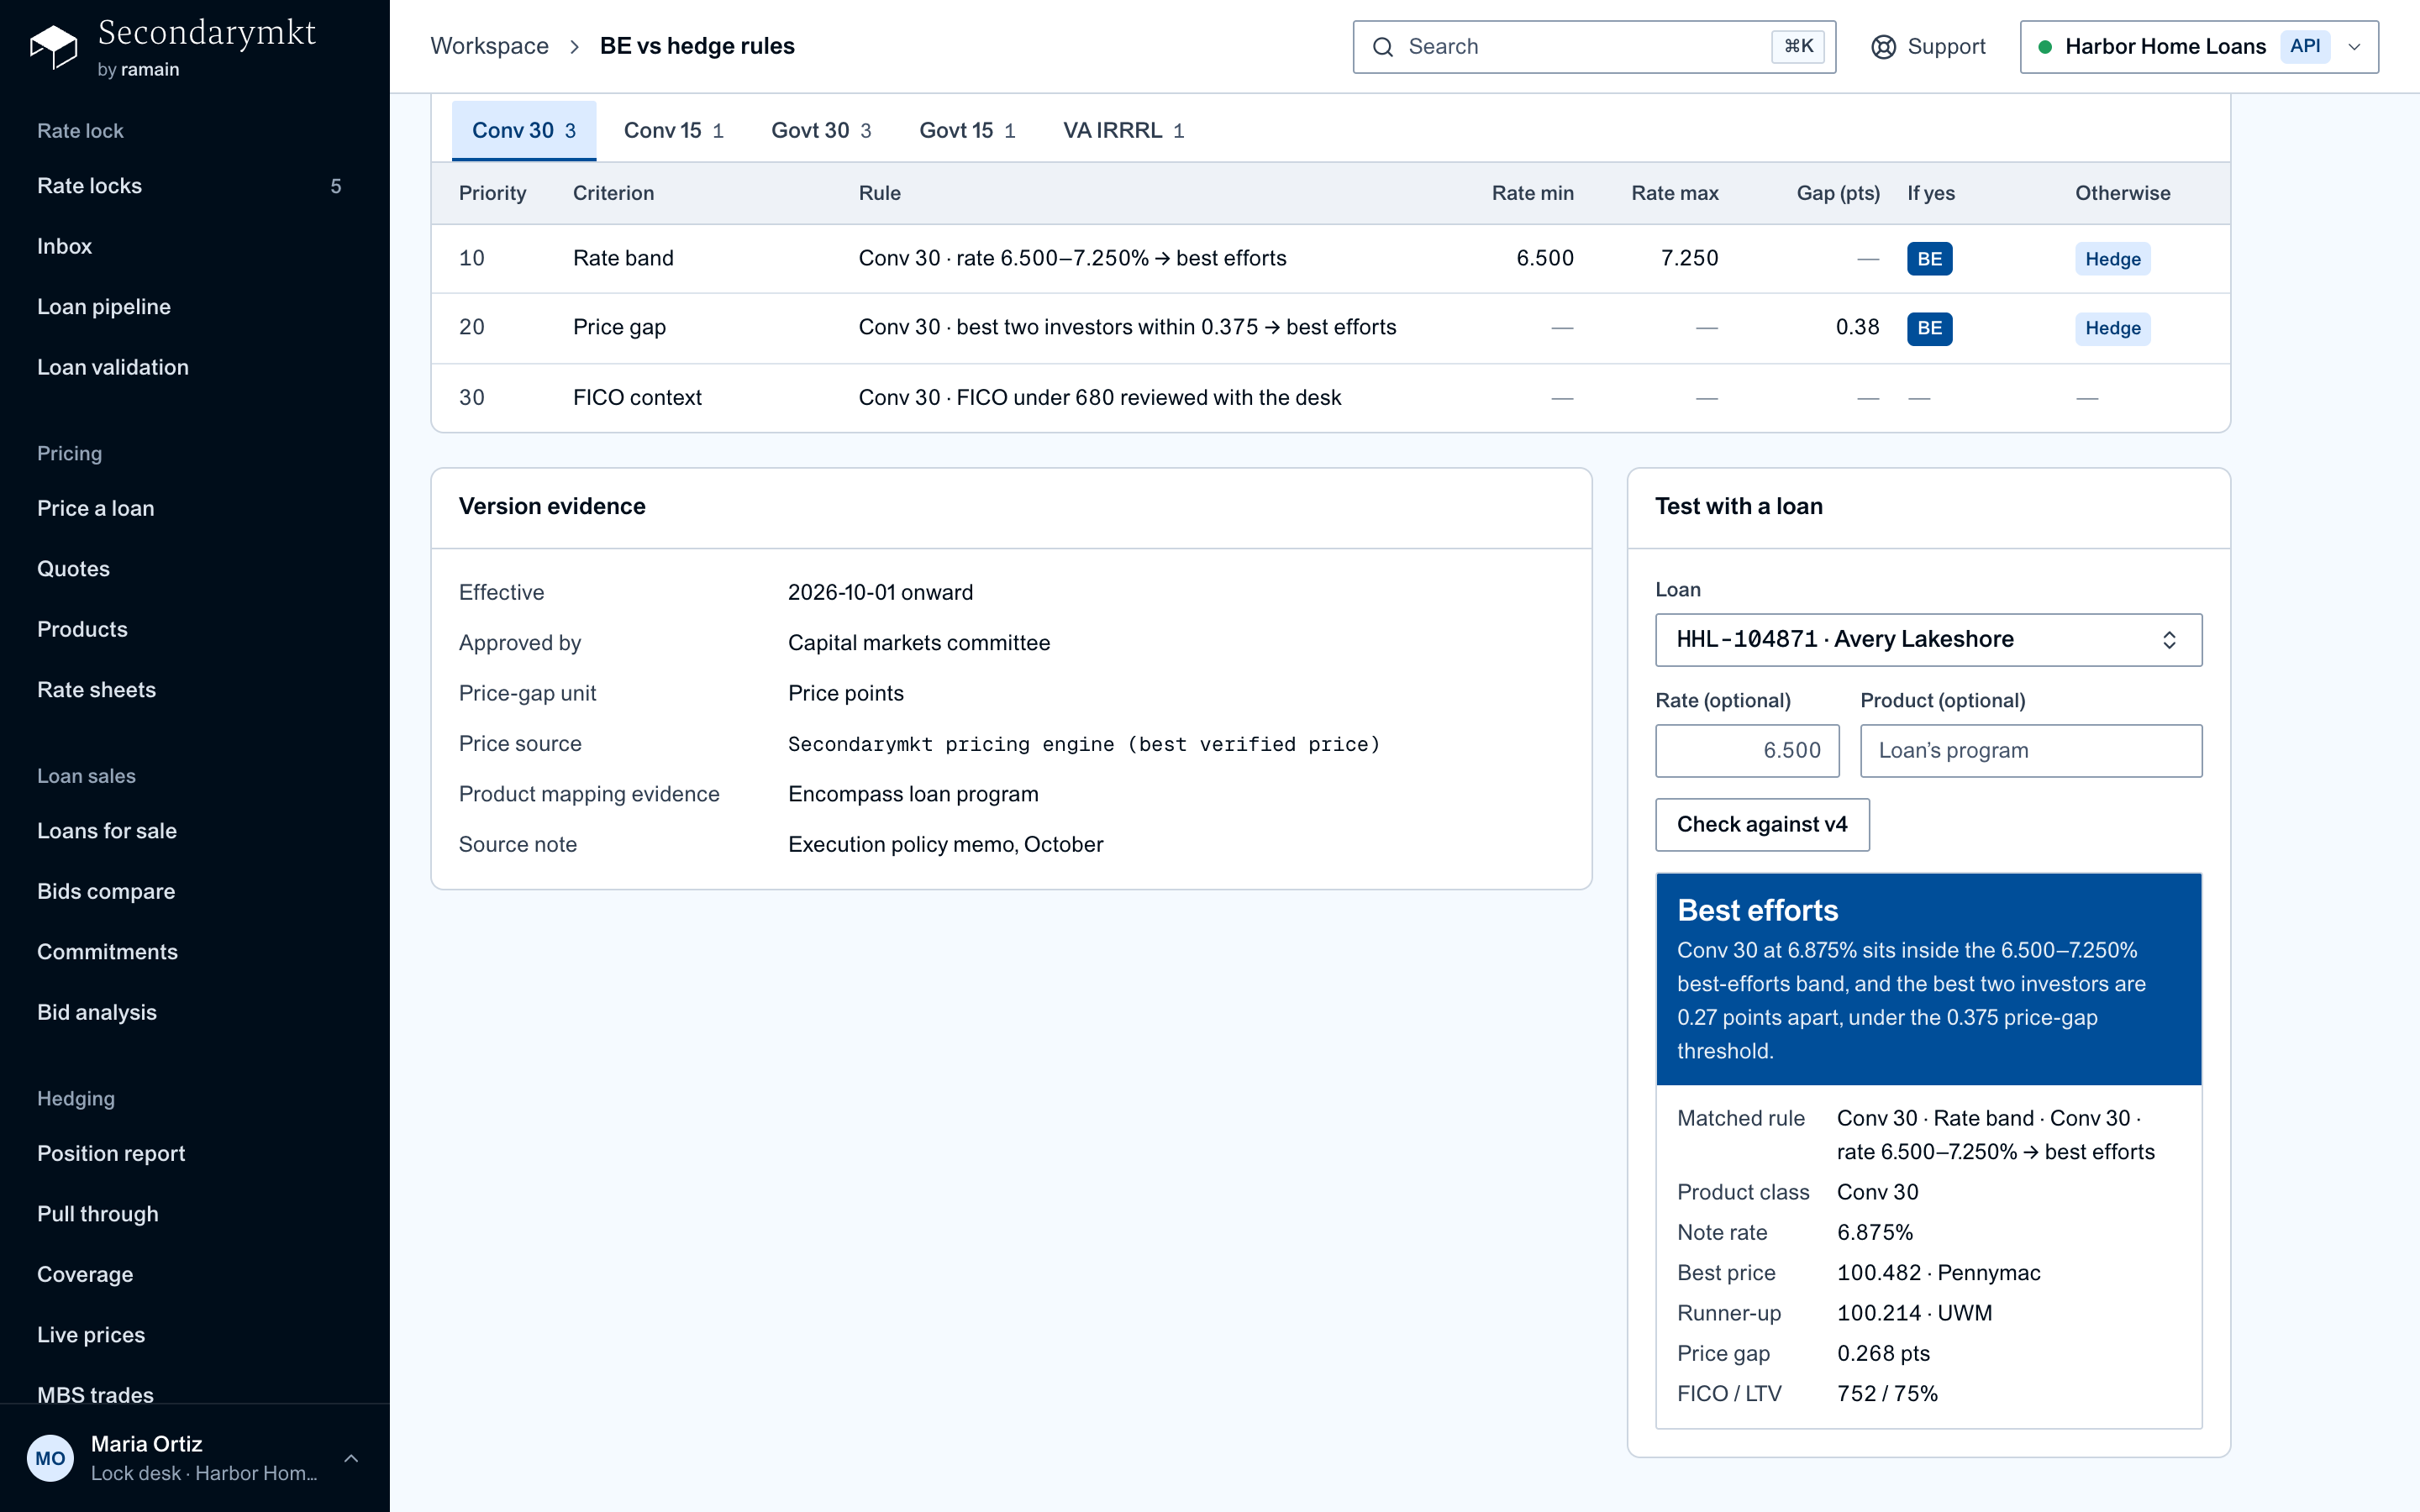Image resolution: width=2420 pixels, height=1512 pixels.
Task: Switch to the Conv 15 tab
Action: pos(673,131)
